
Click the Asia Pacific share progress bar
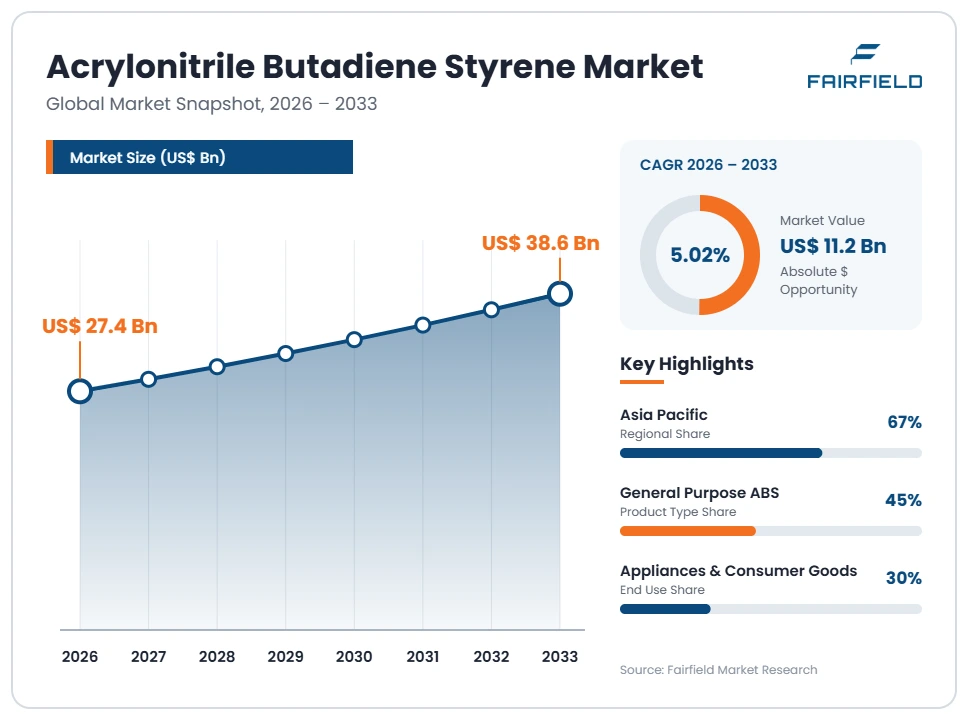[770, 453]
